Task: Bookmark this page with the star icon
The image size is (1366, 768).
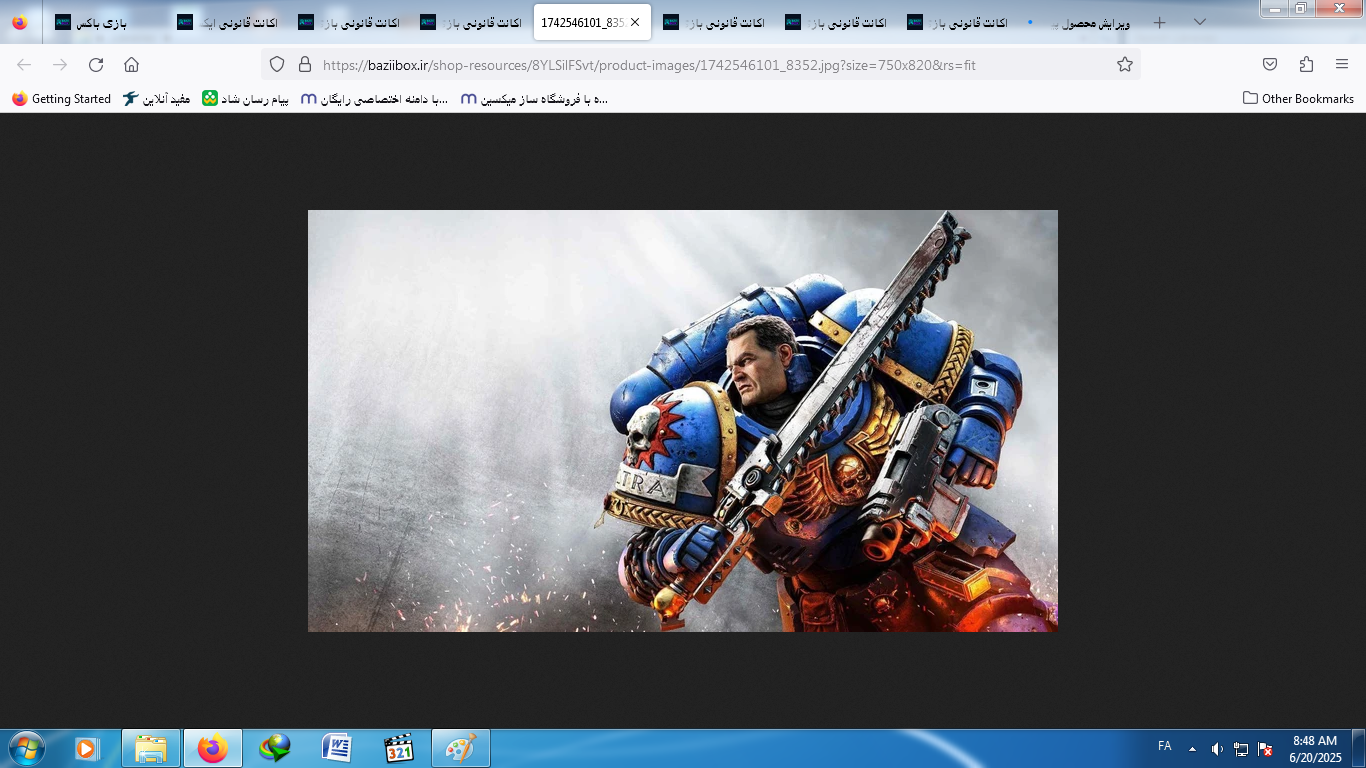Action: point(1125,65)
